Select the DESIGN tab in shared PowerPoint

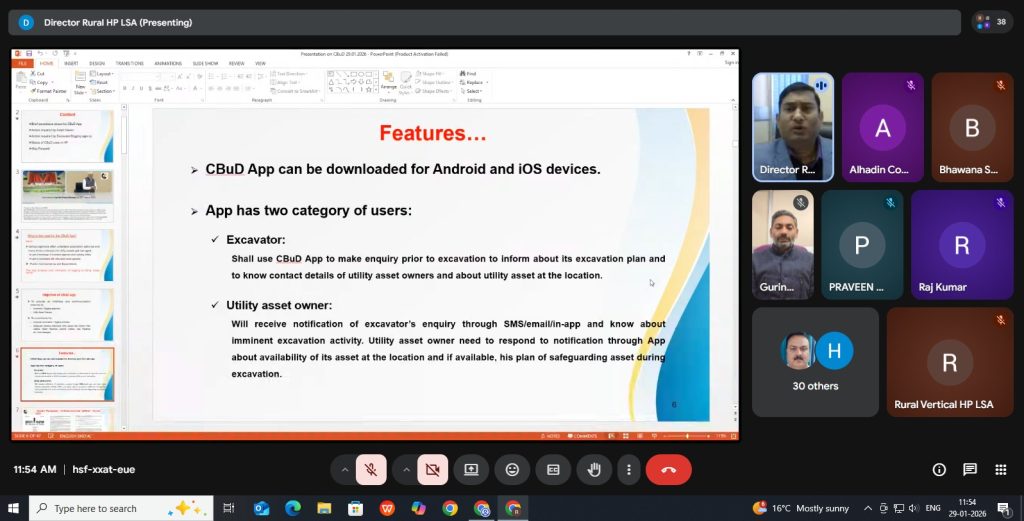pos(98,63)
